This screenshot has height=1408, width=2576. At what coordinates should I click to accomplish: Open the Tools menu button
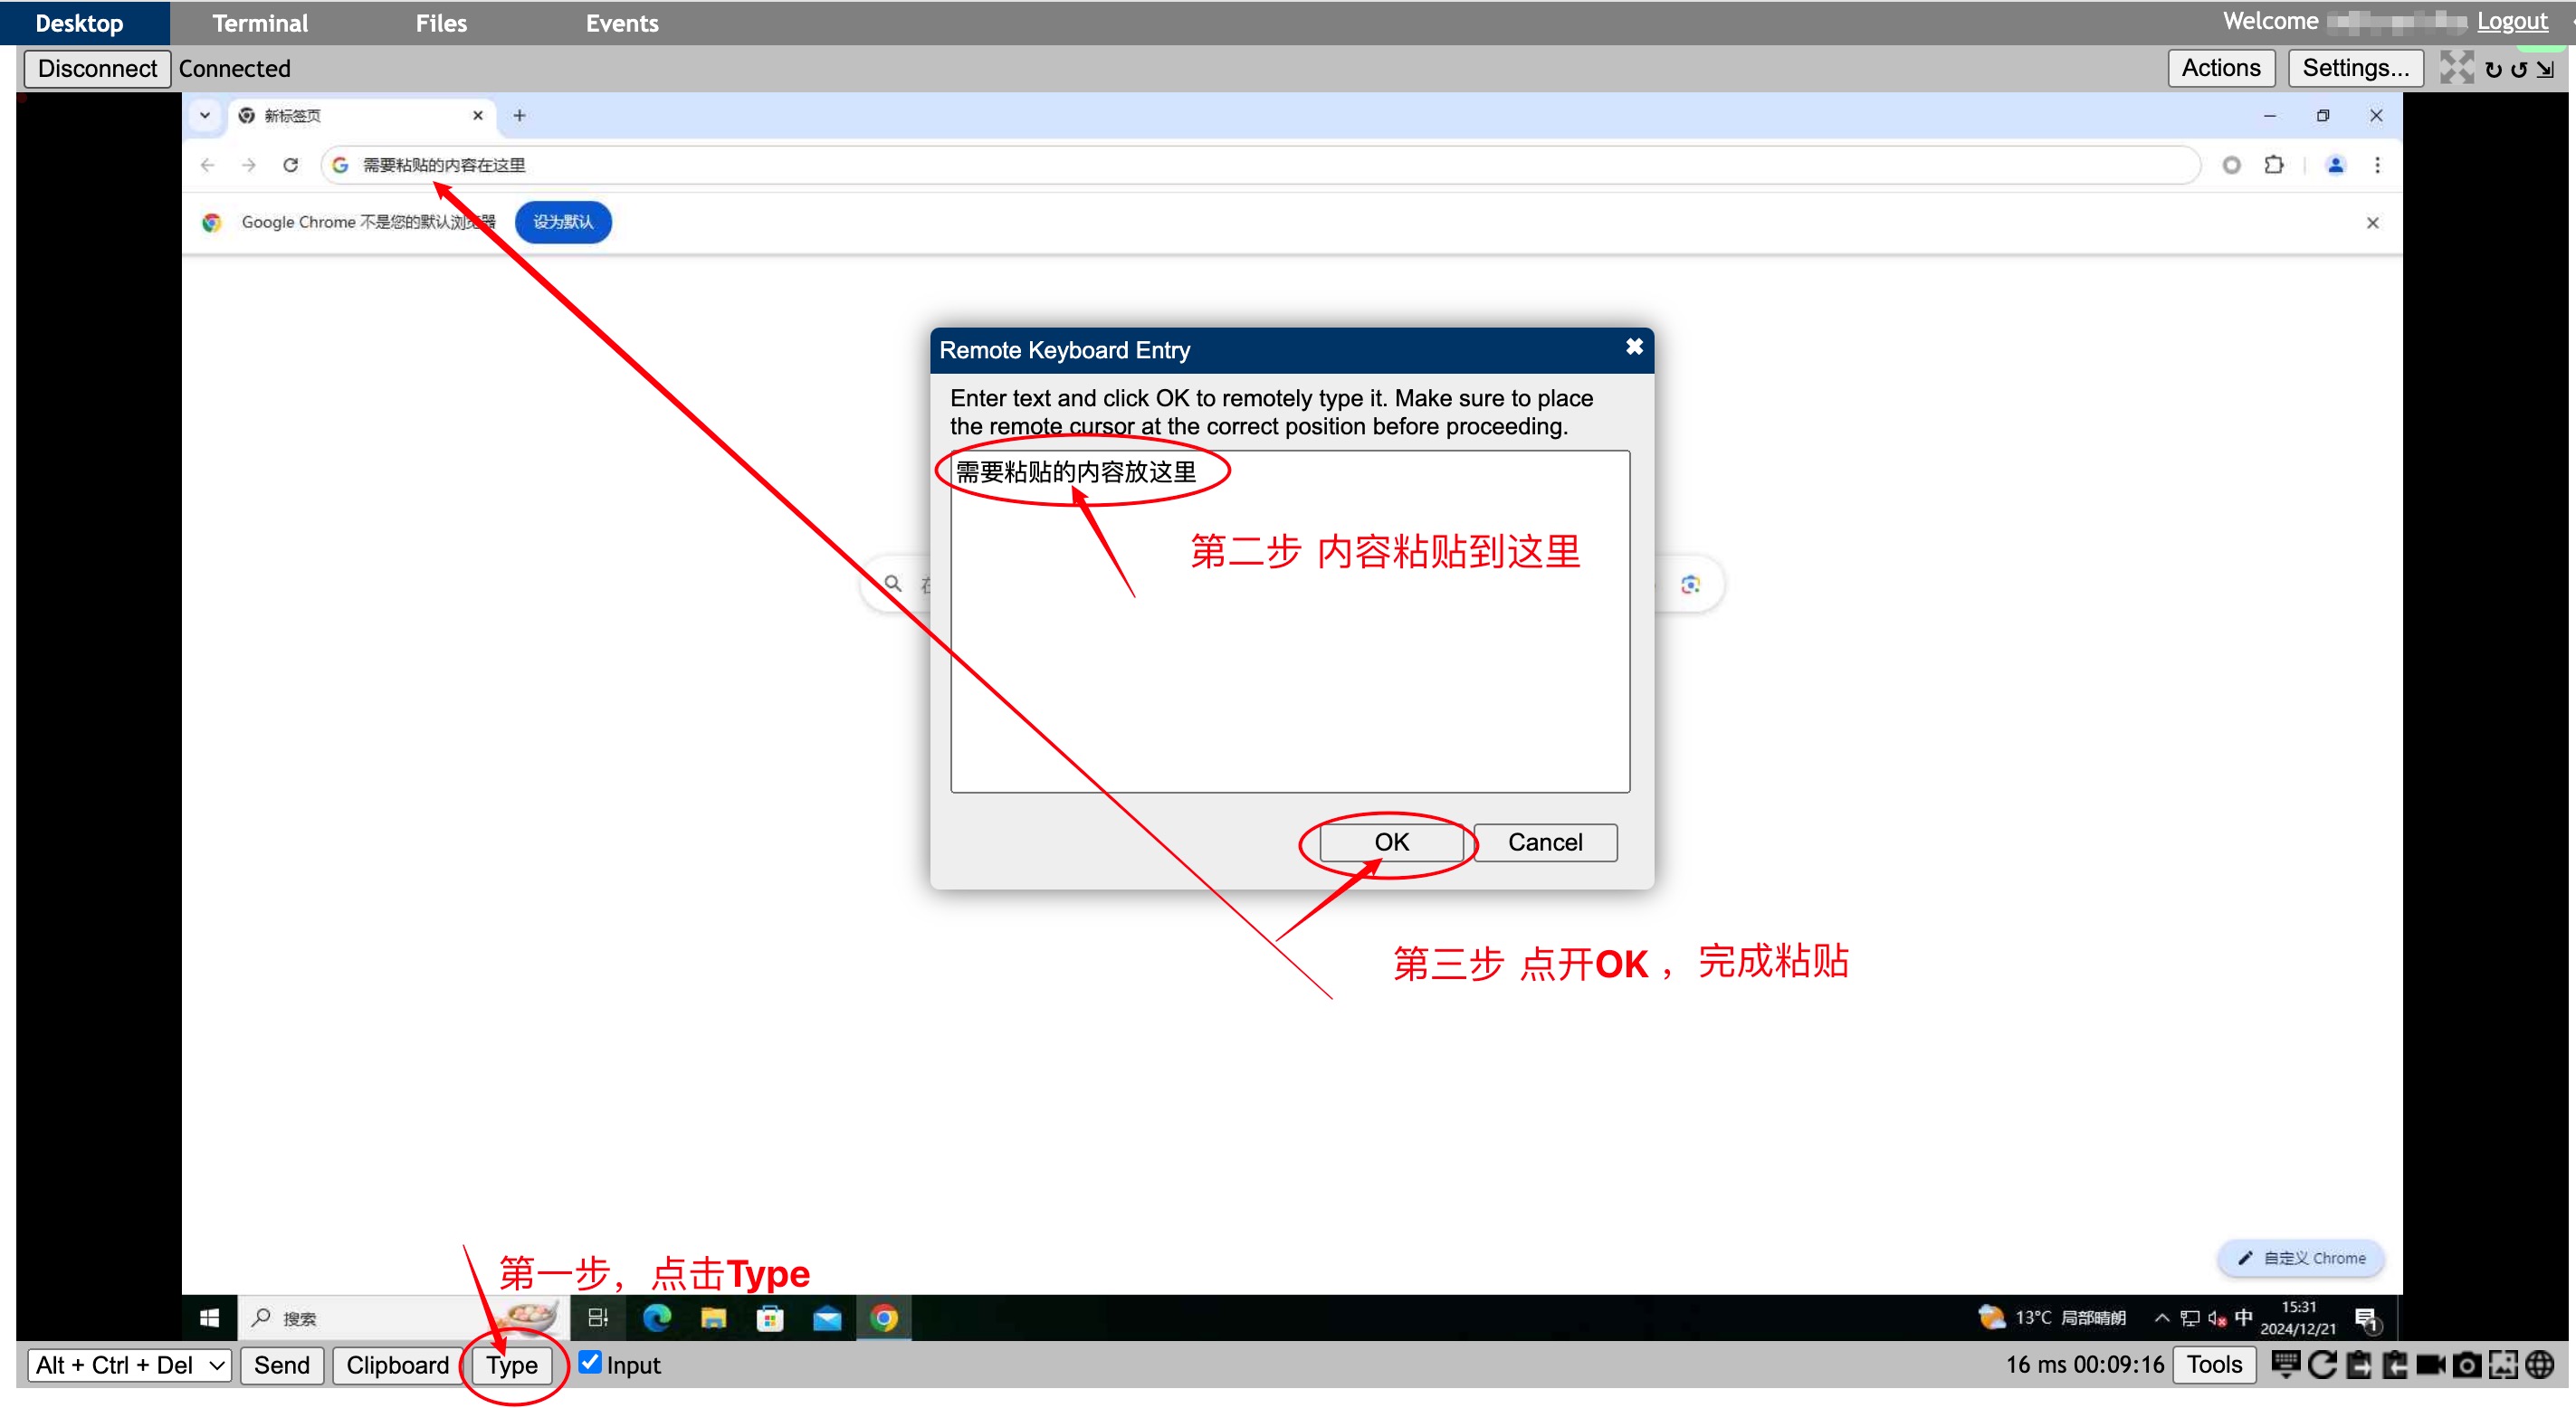2214,1364
